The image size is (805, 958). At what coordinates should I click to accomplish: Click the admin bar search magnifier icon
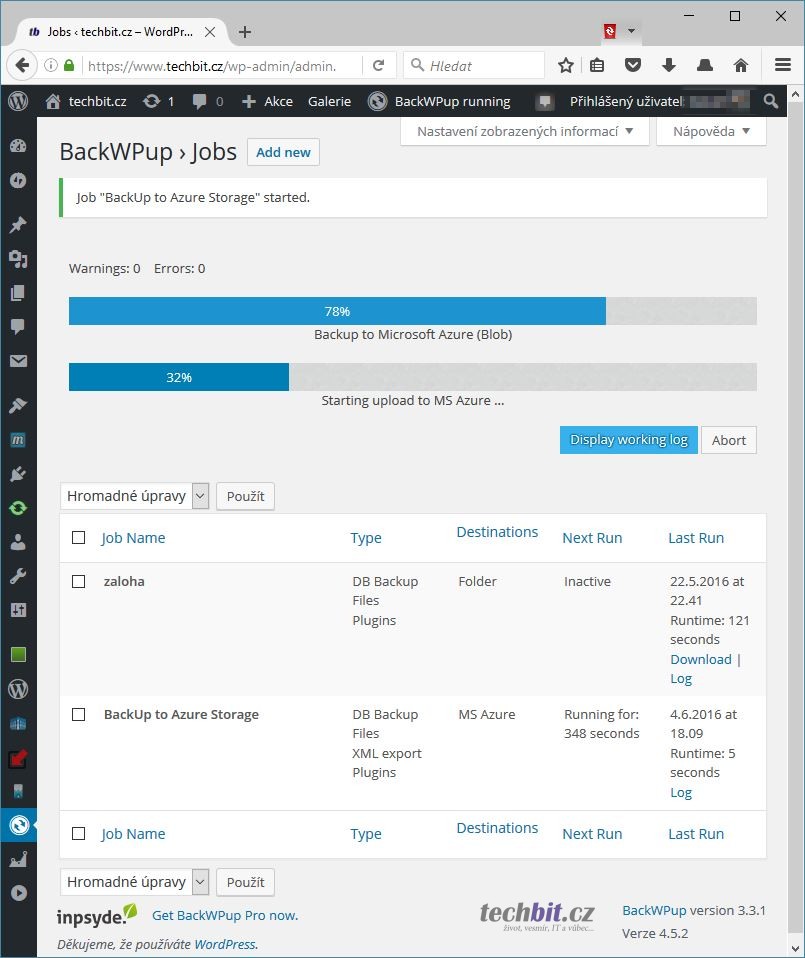770,101
